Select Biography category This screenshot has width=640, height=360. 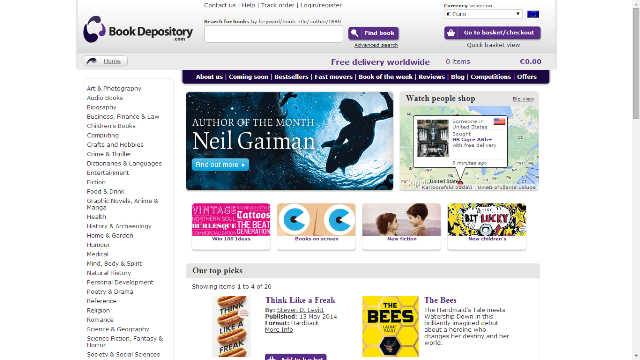101,107
